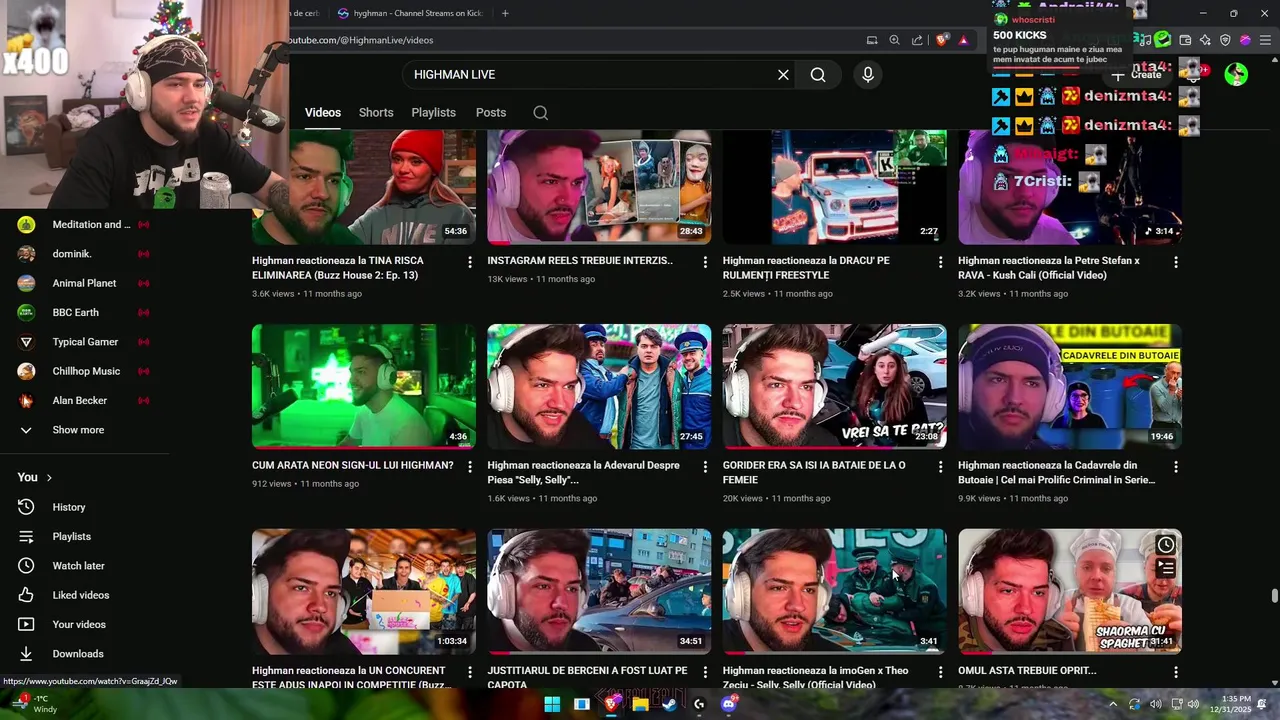Open options menu for NEON SIGN-UL video
1280x720 pixels.
tap(470, 467)
